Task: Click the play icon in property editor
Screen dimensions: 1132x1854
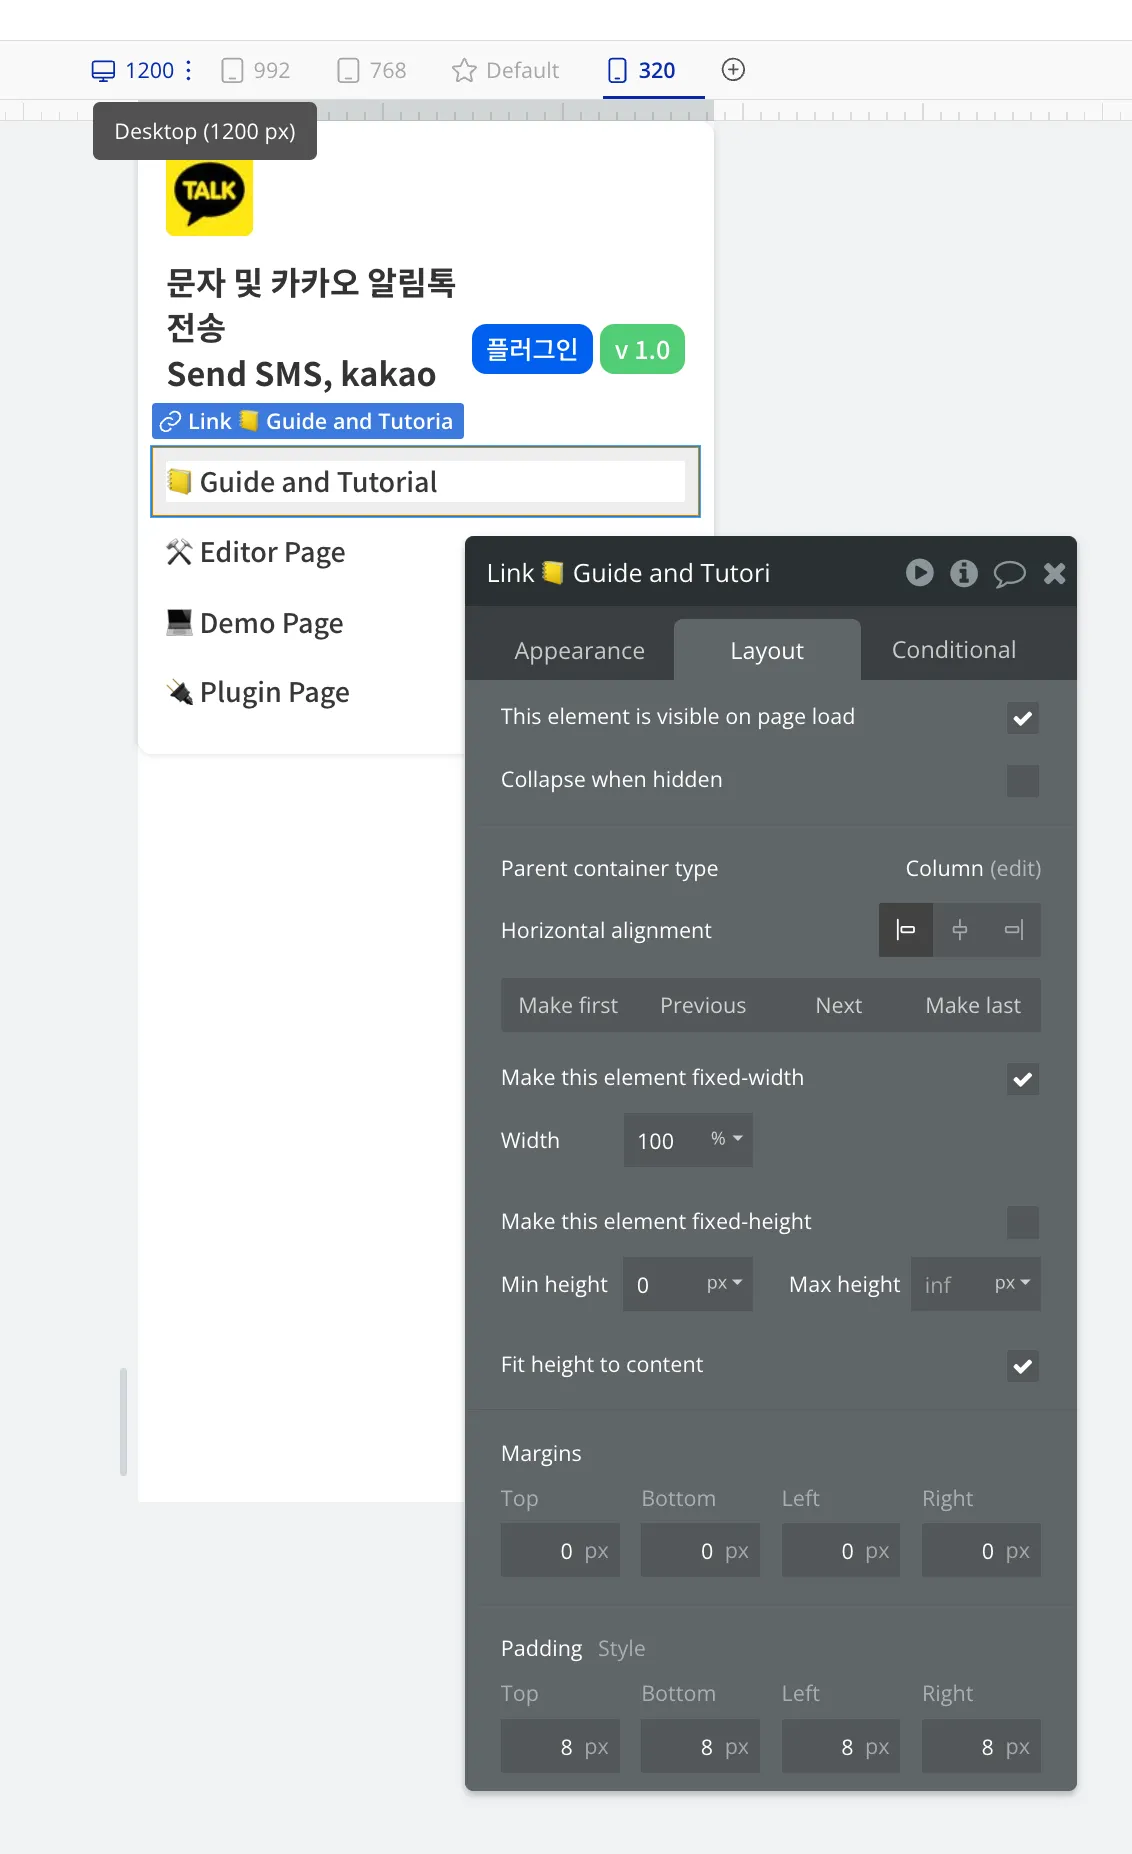Action: point(919,572)
